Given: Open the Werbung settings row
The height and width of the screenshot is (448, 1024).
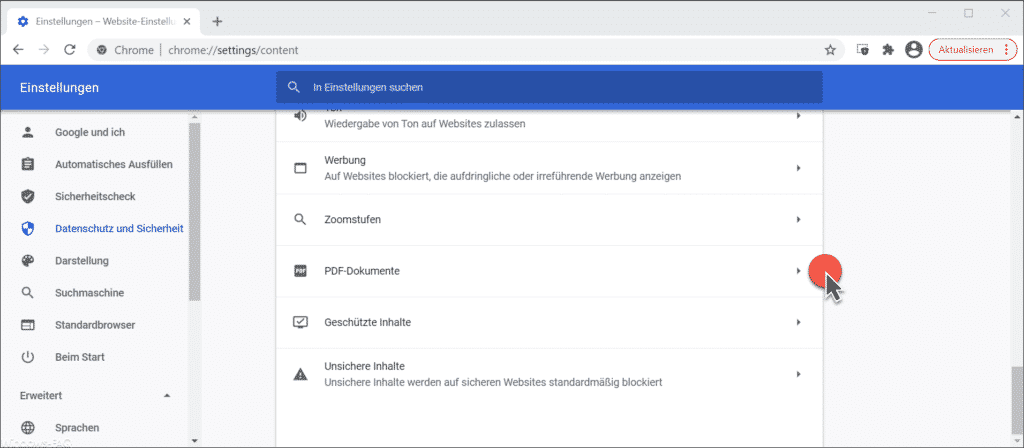Looking at the screenshot, I should coord(549,168).
